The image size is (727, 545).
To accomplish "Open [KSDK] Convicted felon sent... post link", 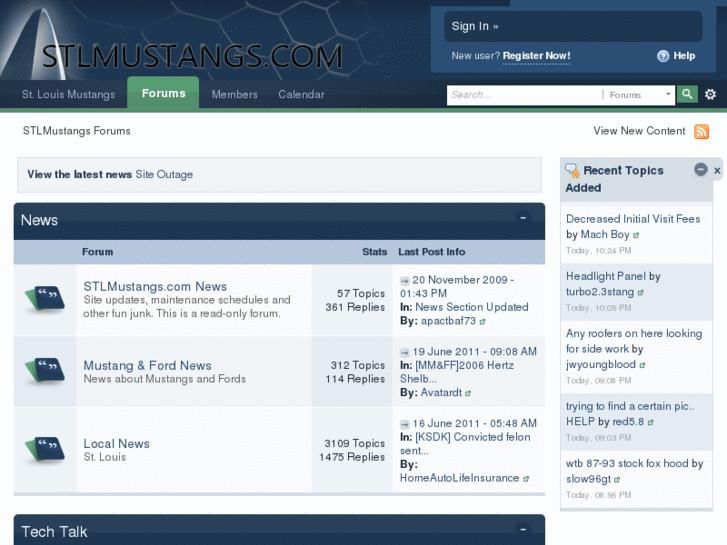I will pos(465,444).
